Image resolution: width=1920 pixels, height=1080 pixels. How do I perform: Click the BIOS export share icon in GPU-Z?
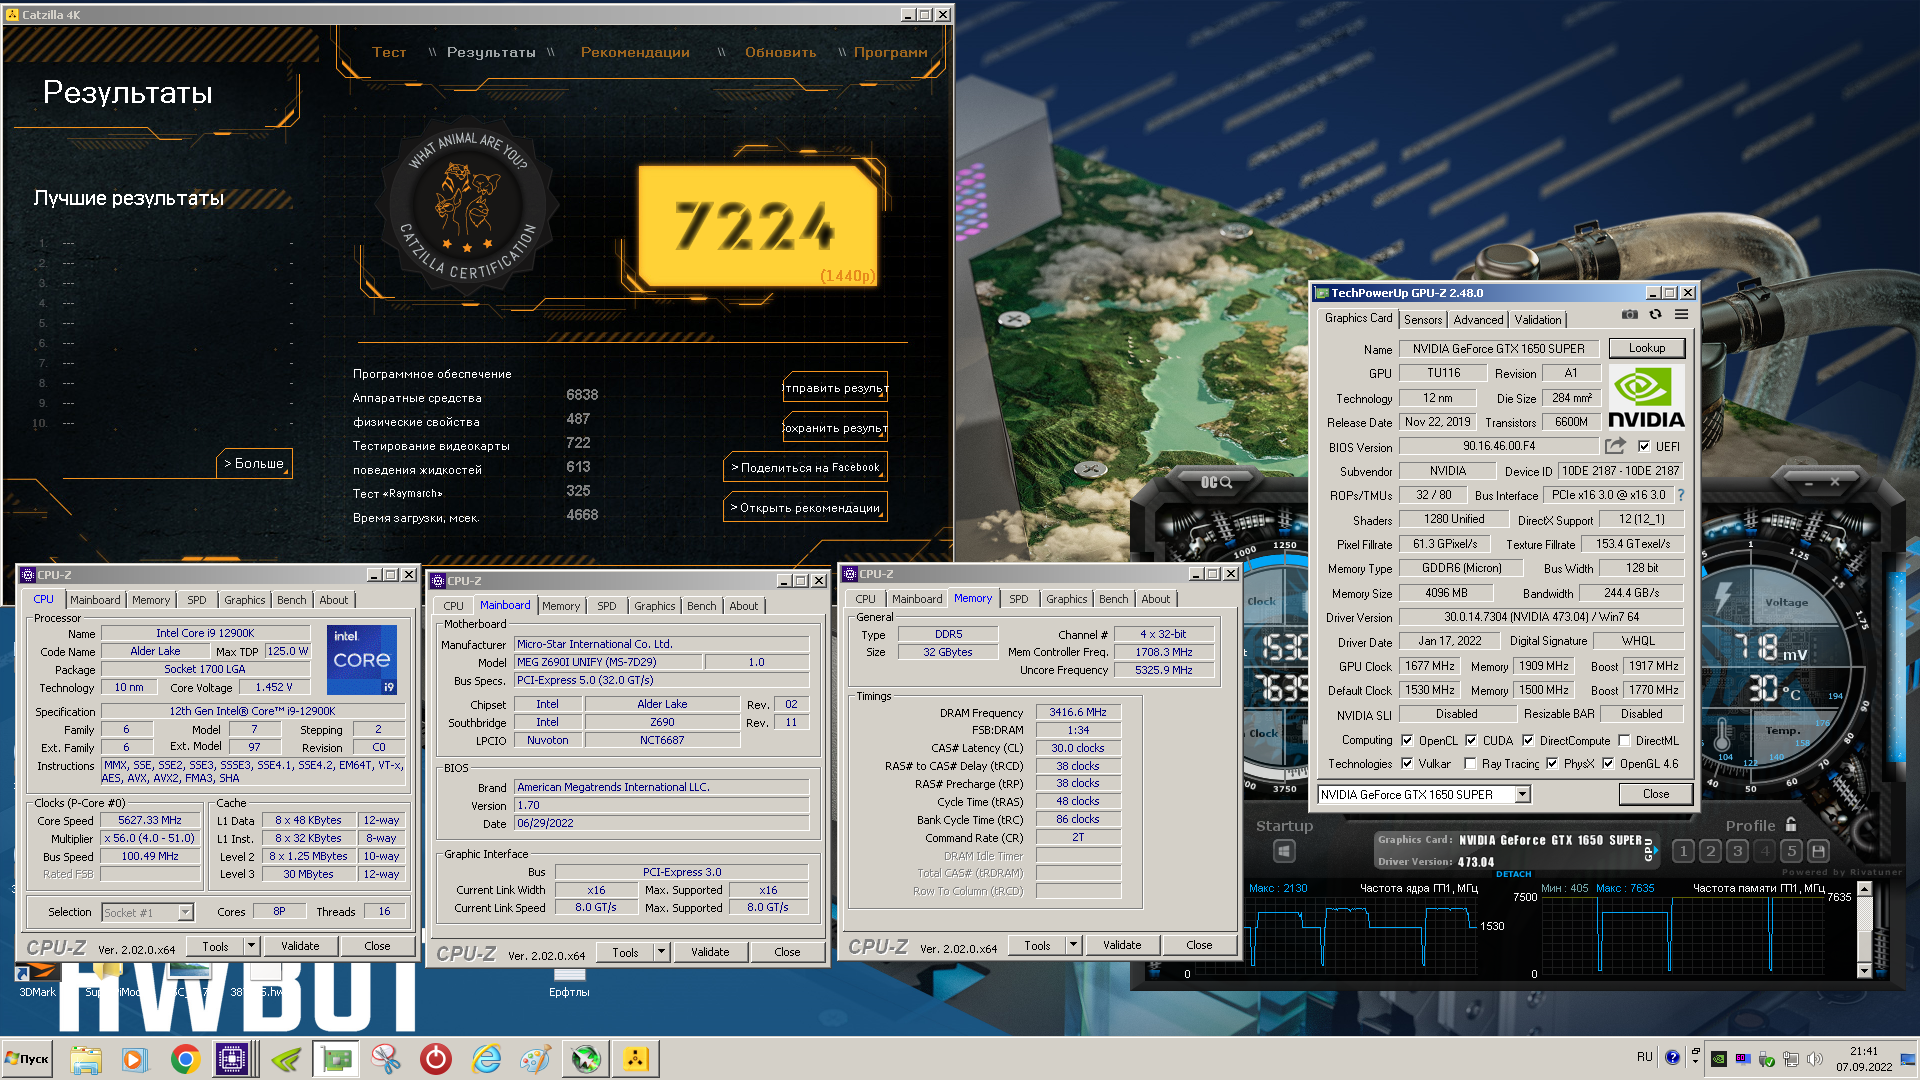1615,446
